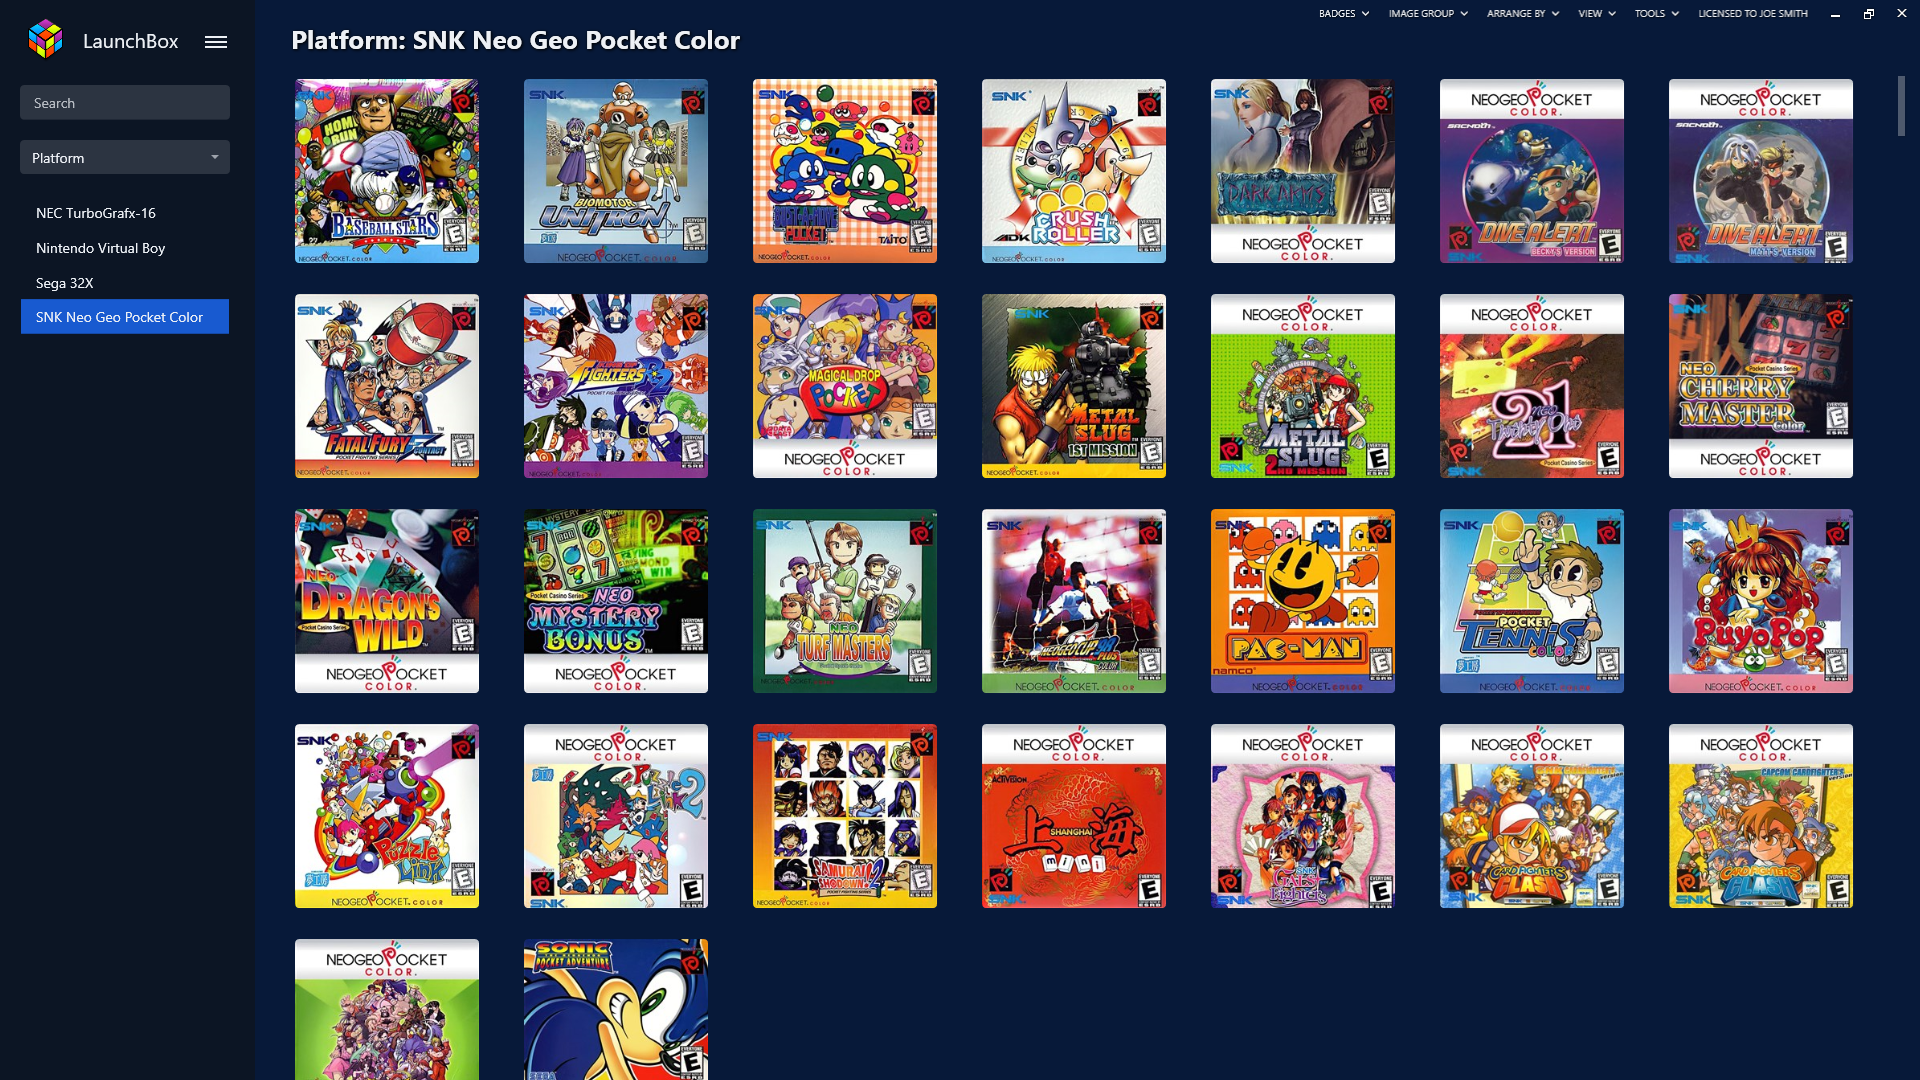Open the Crush Roller box art
1920x1080 pixels.
1073,171
